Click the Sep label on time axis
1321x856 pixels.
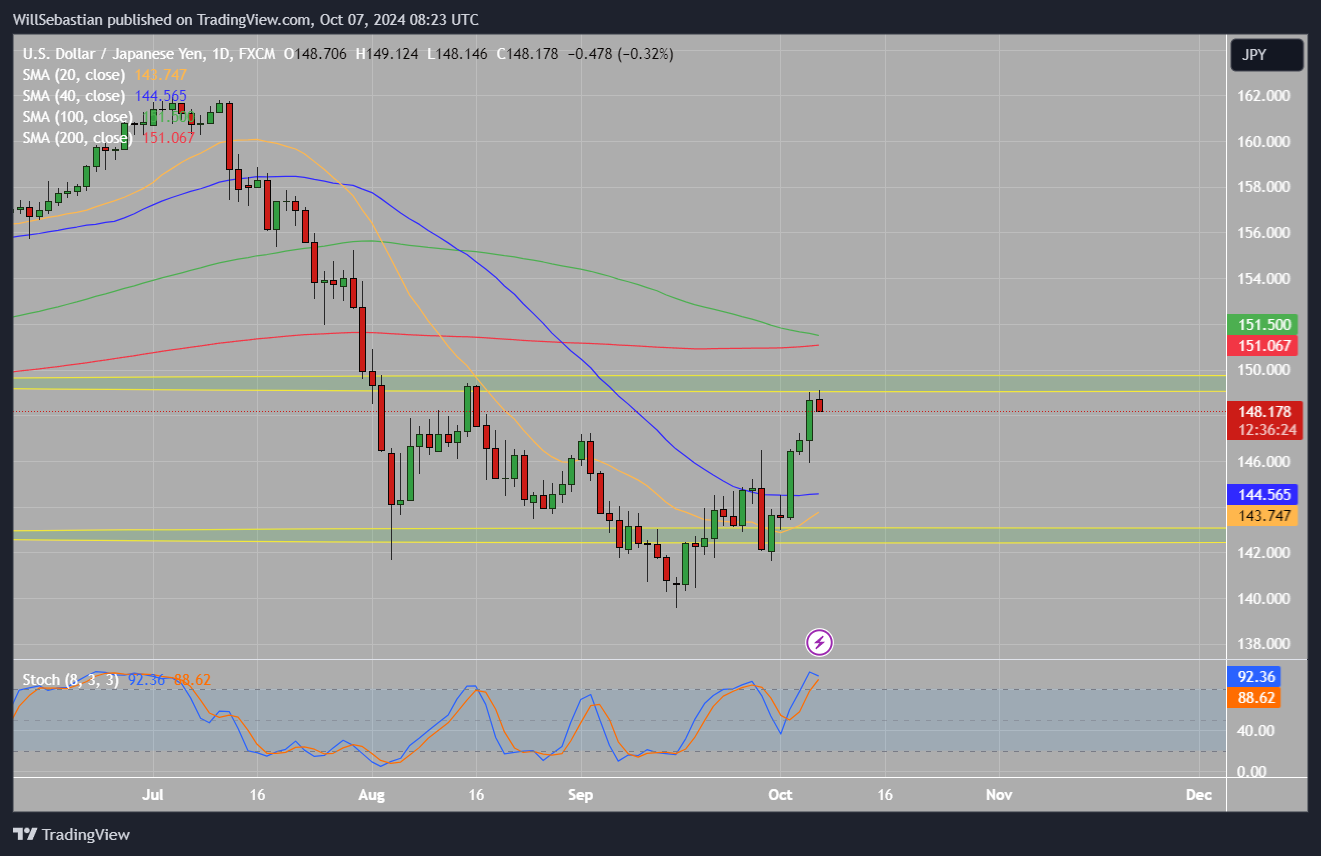[x=580, y=795]
